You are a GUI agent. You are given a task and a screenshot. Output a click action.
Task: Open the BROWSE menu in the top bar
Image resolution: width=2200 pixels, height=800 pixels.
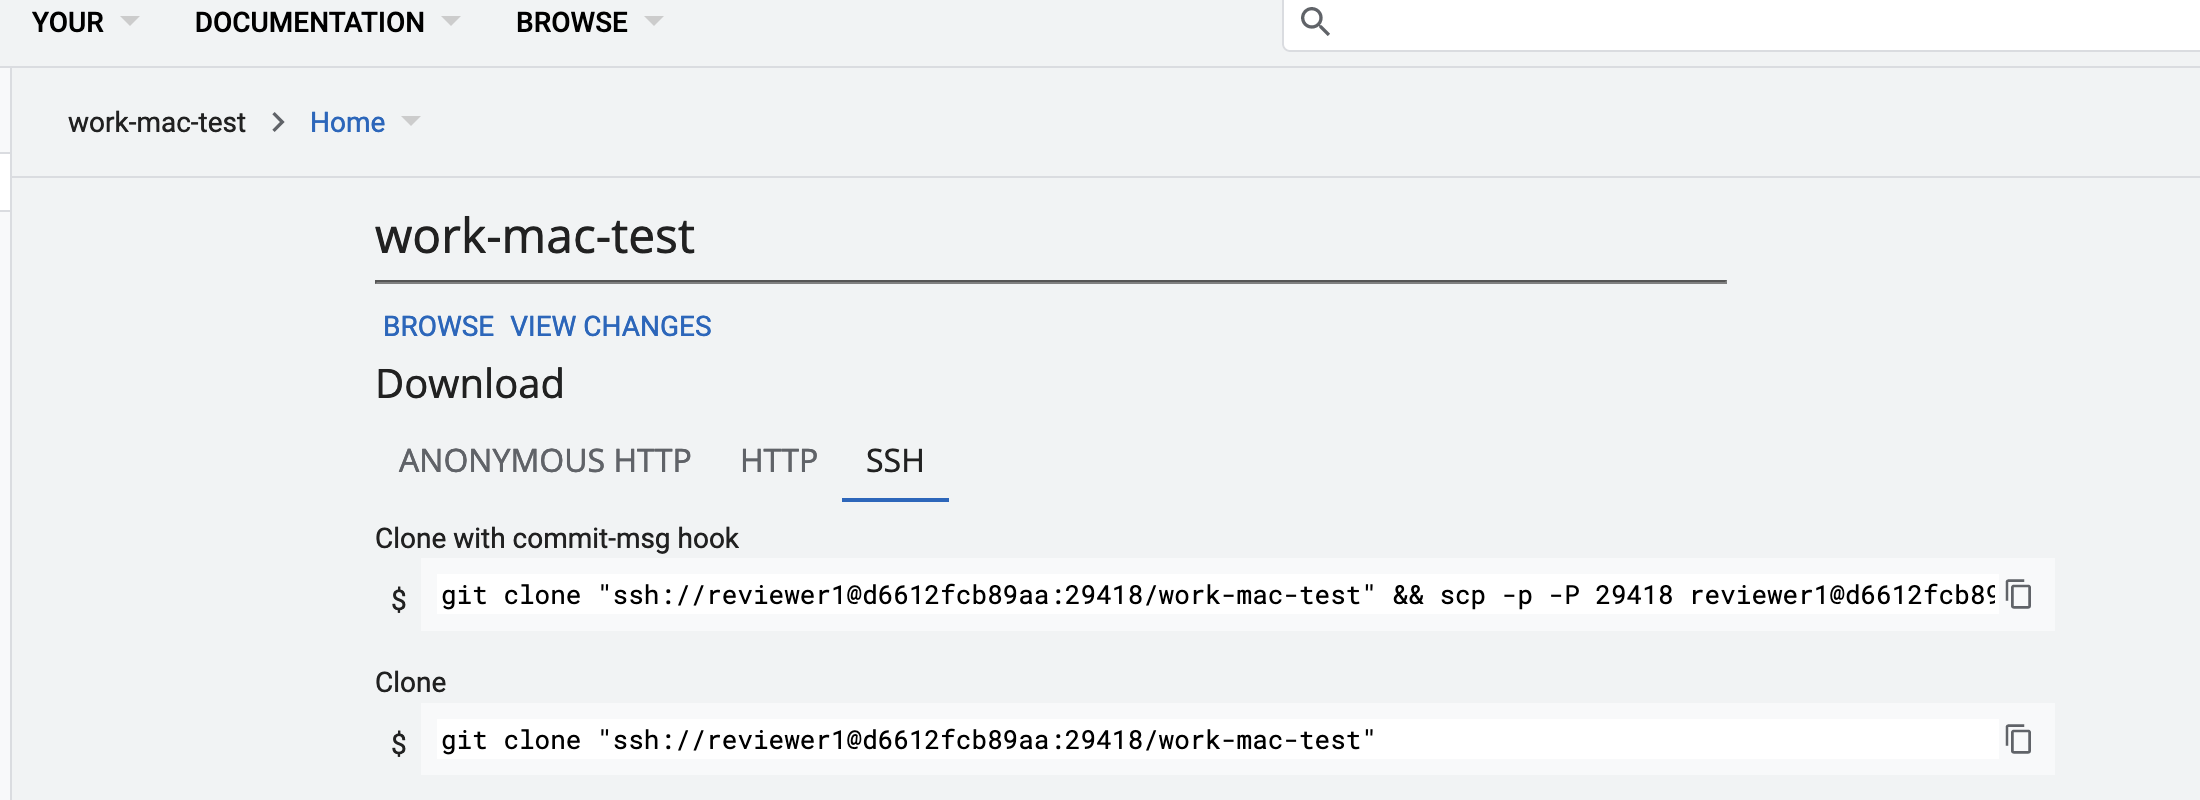(x=572, y=22)
